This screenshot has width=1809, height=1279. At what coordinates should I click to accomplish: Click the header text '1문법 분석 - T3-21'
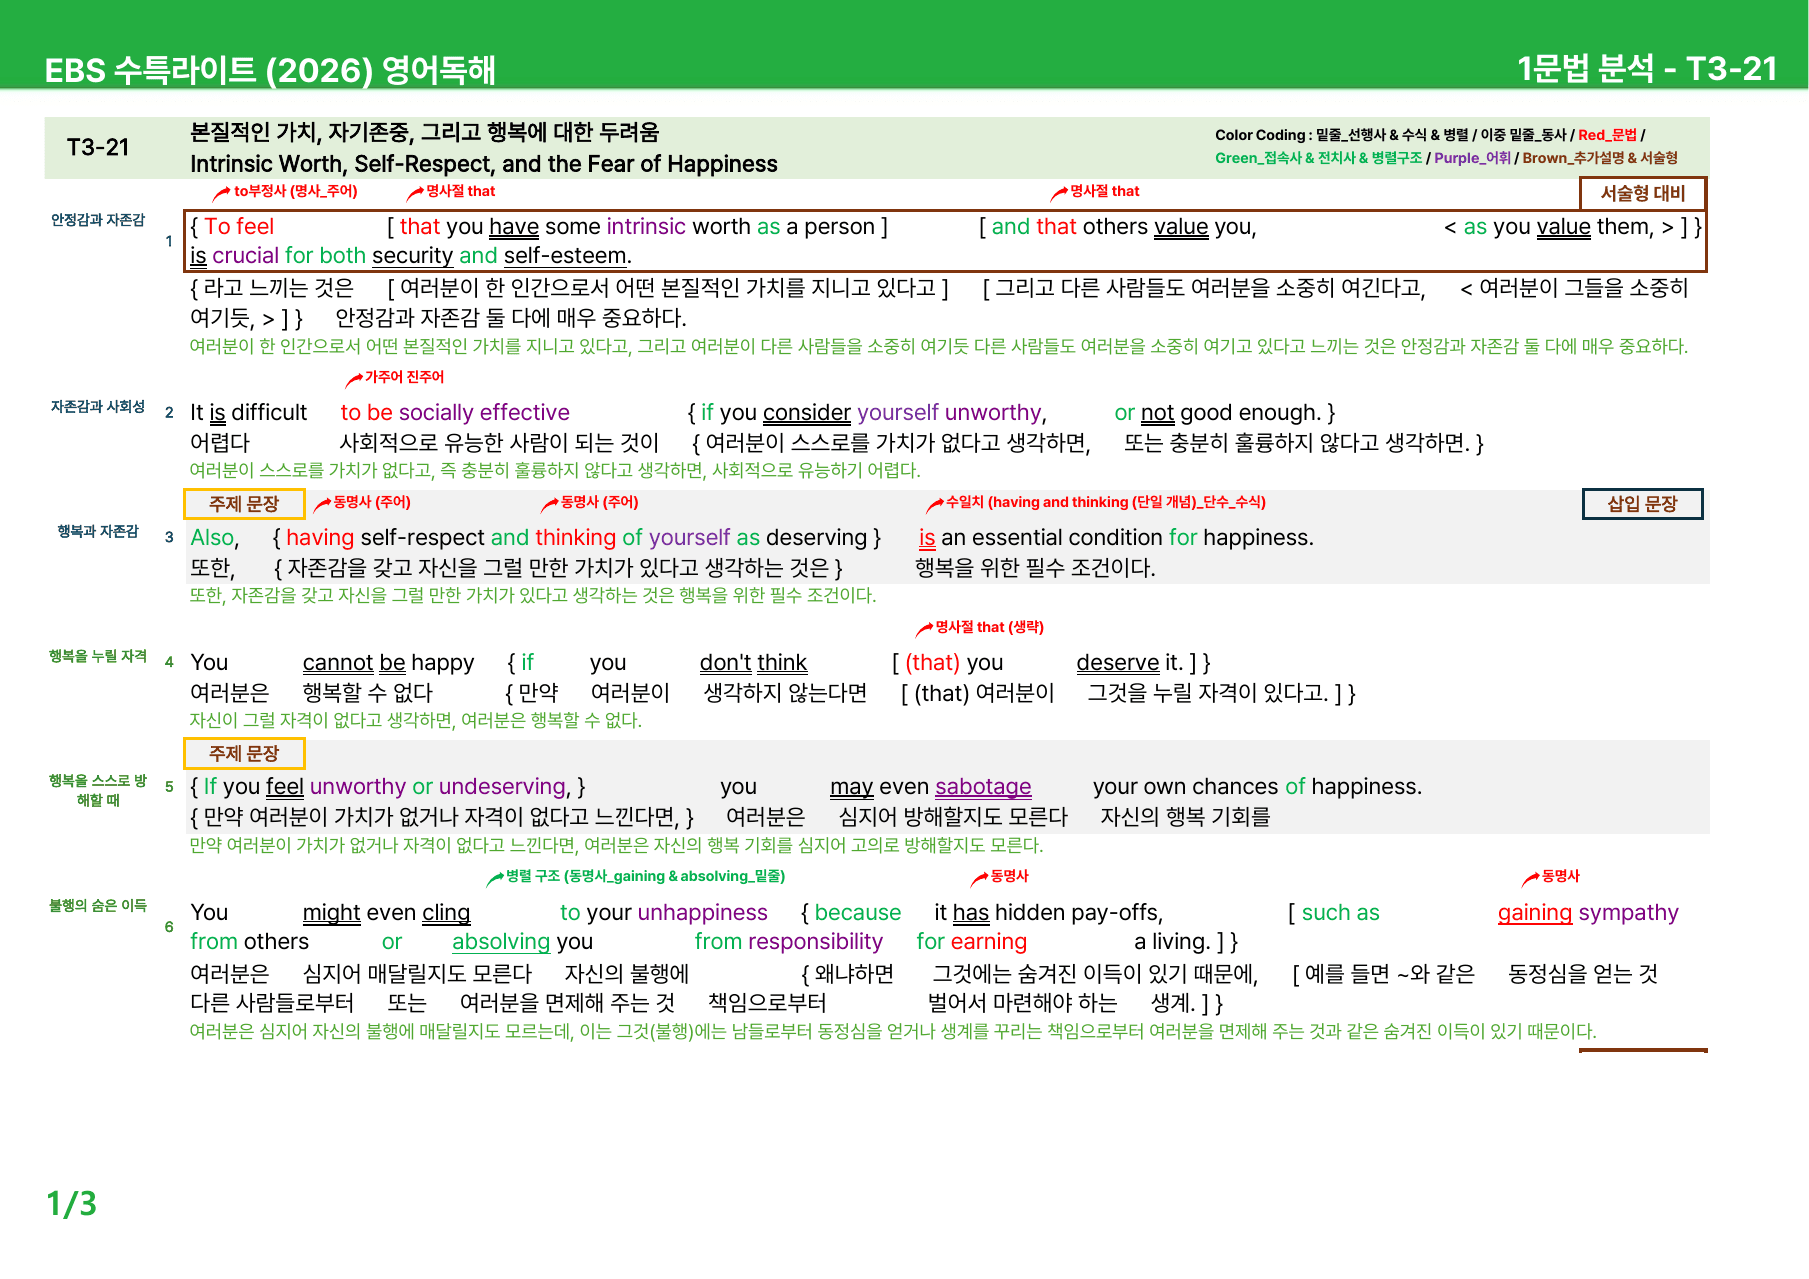point(1647,68)
